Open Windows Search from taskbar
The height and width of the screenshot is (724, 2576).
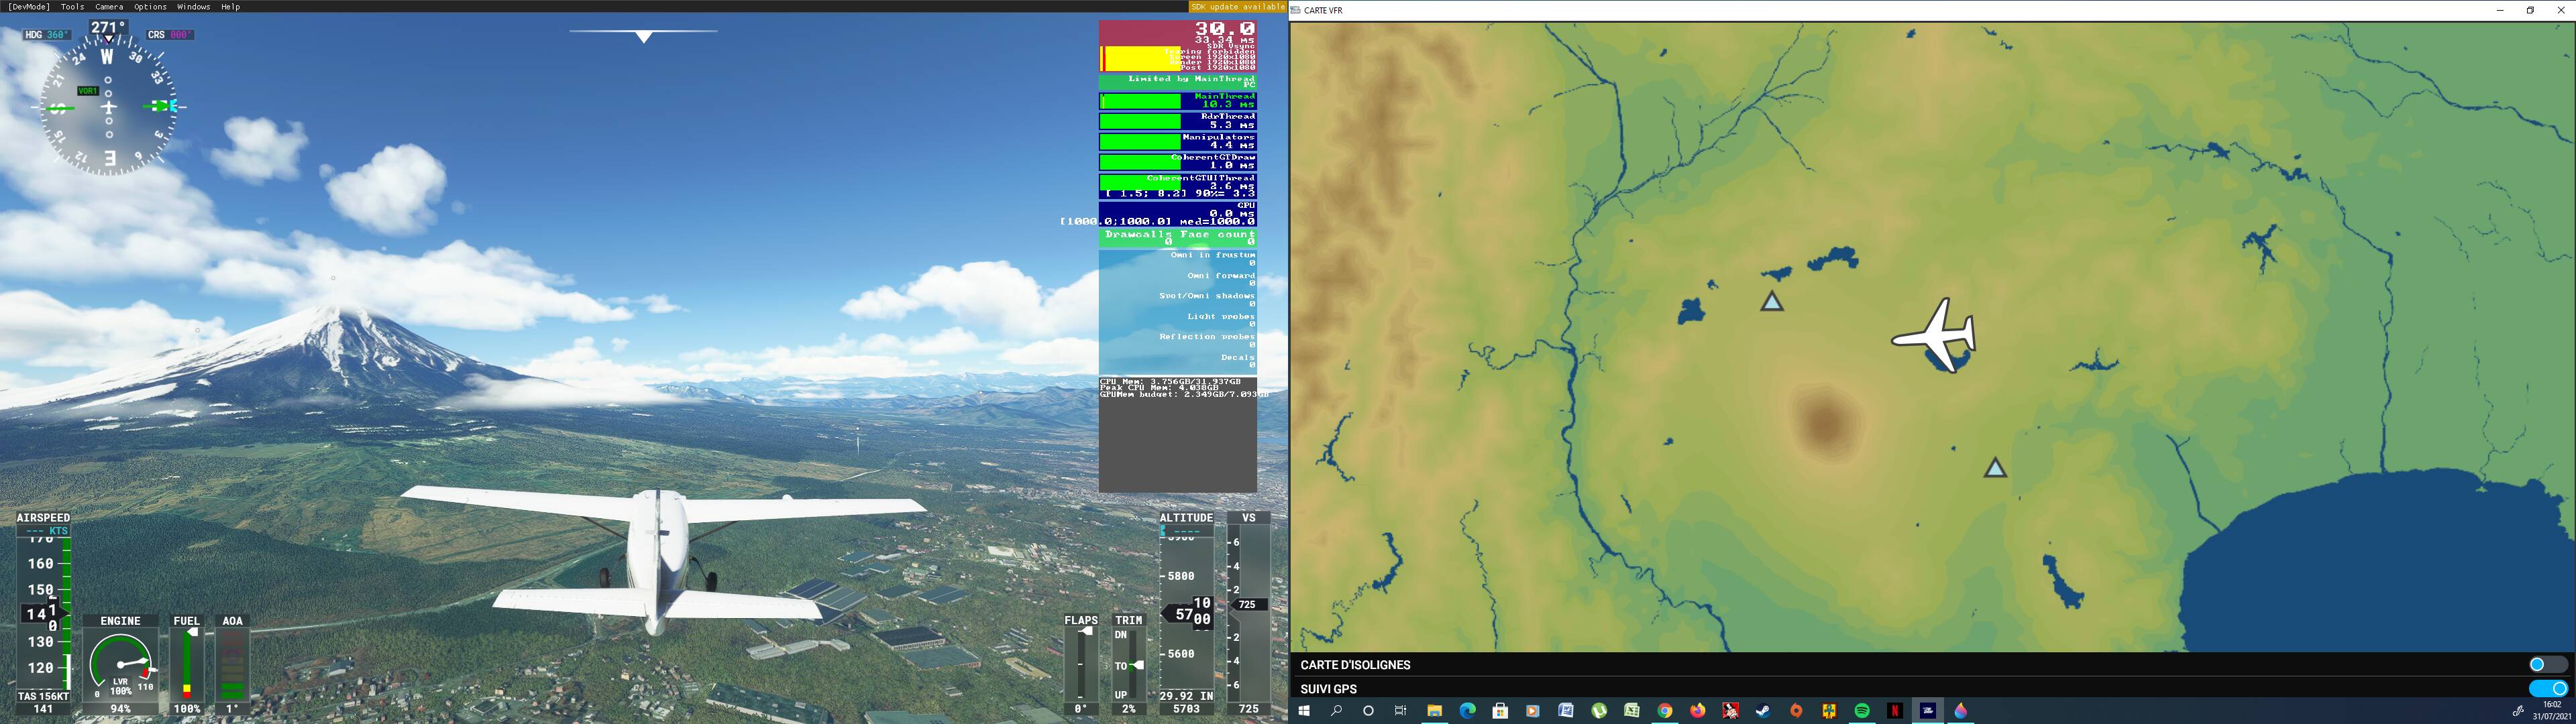pyautogui.click(x=1336, y=711)
